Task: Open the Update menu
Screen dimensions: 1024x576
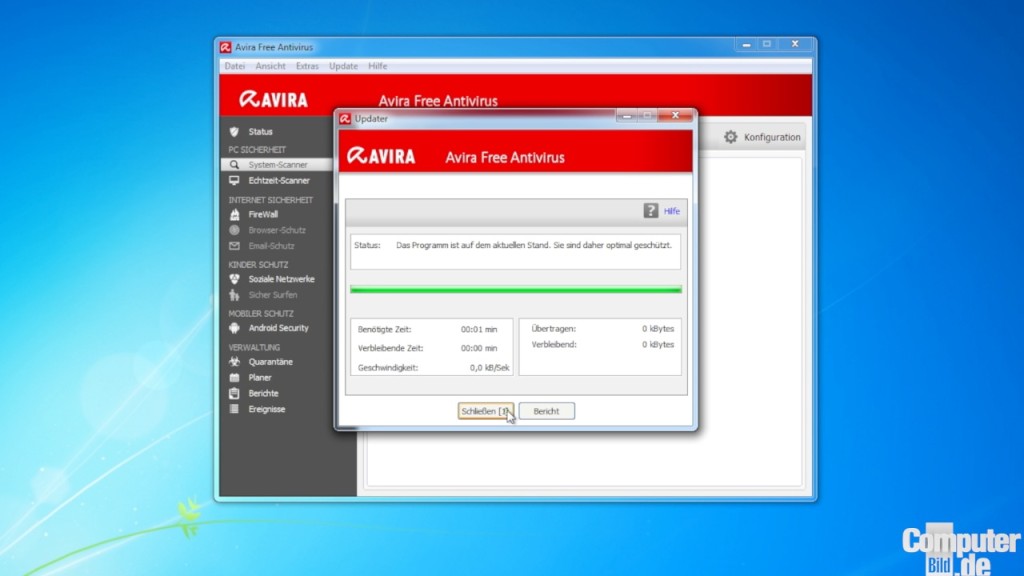Action: (x=344, y=66)
